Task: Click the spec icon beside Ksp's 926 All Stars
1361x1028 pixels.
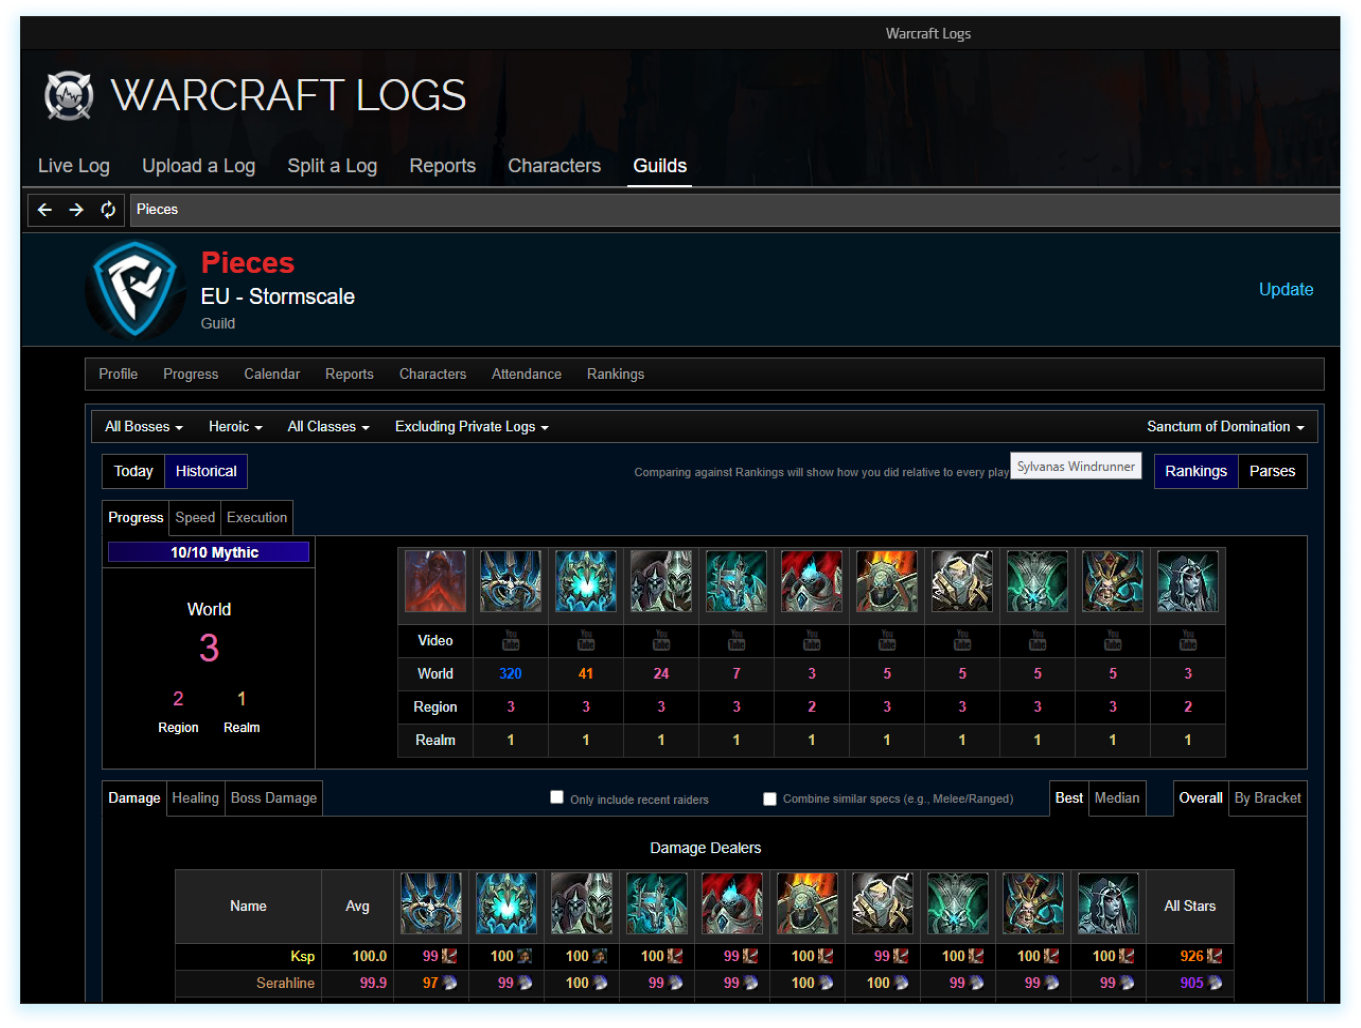Action: coord(1215,956)
